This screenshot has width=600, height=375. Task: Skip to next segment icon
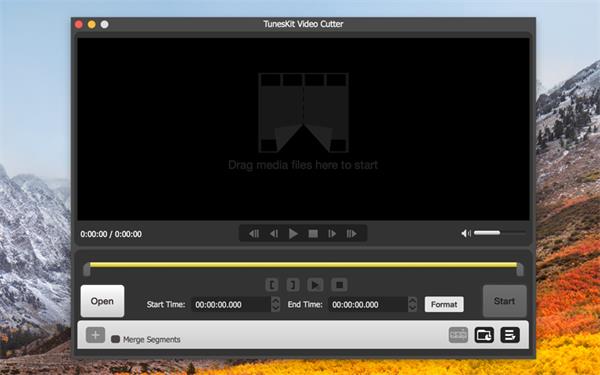point(352,233)
